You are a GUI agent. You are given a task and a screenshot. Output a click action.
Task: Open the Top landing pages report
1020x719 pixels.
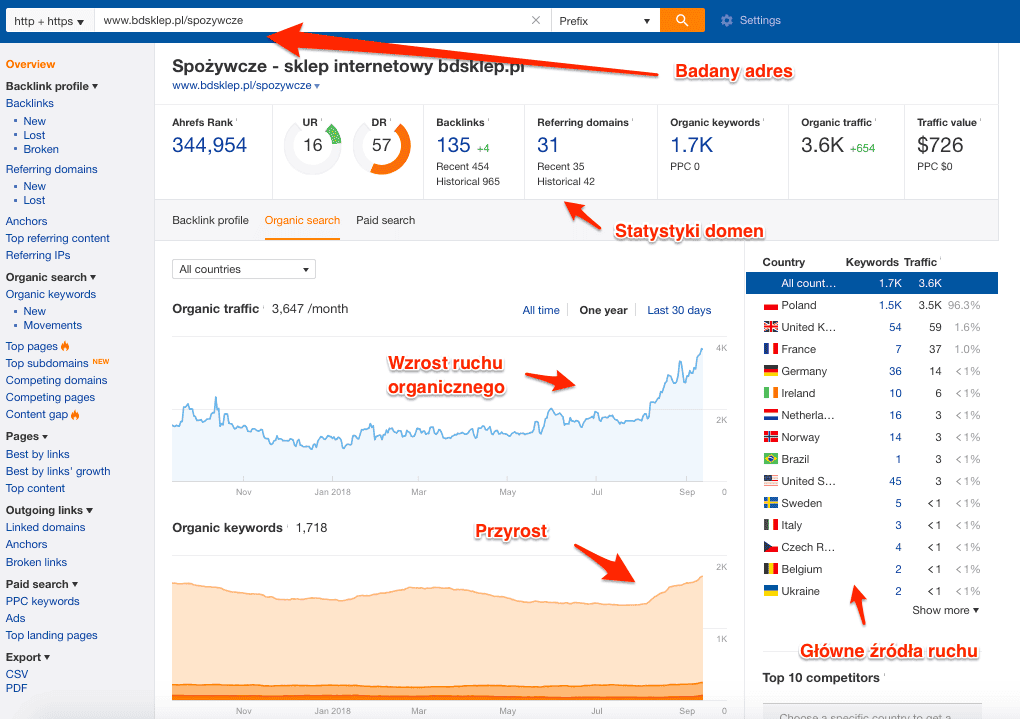[52, 635]
